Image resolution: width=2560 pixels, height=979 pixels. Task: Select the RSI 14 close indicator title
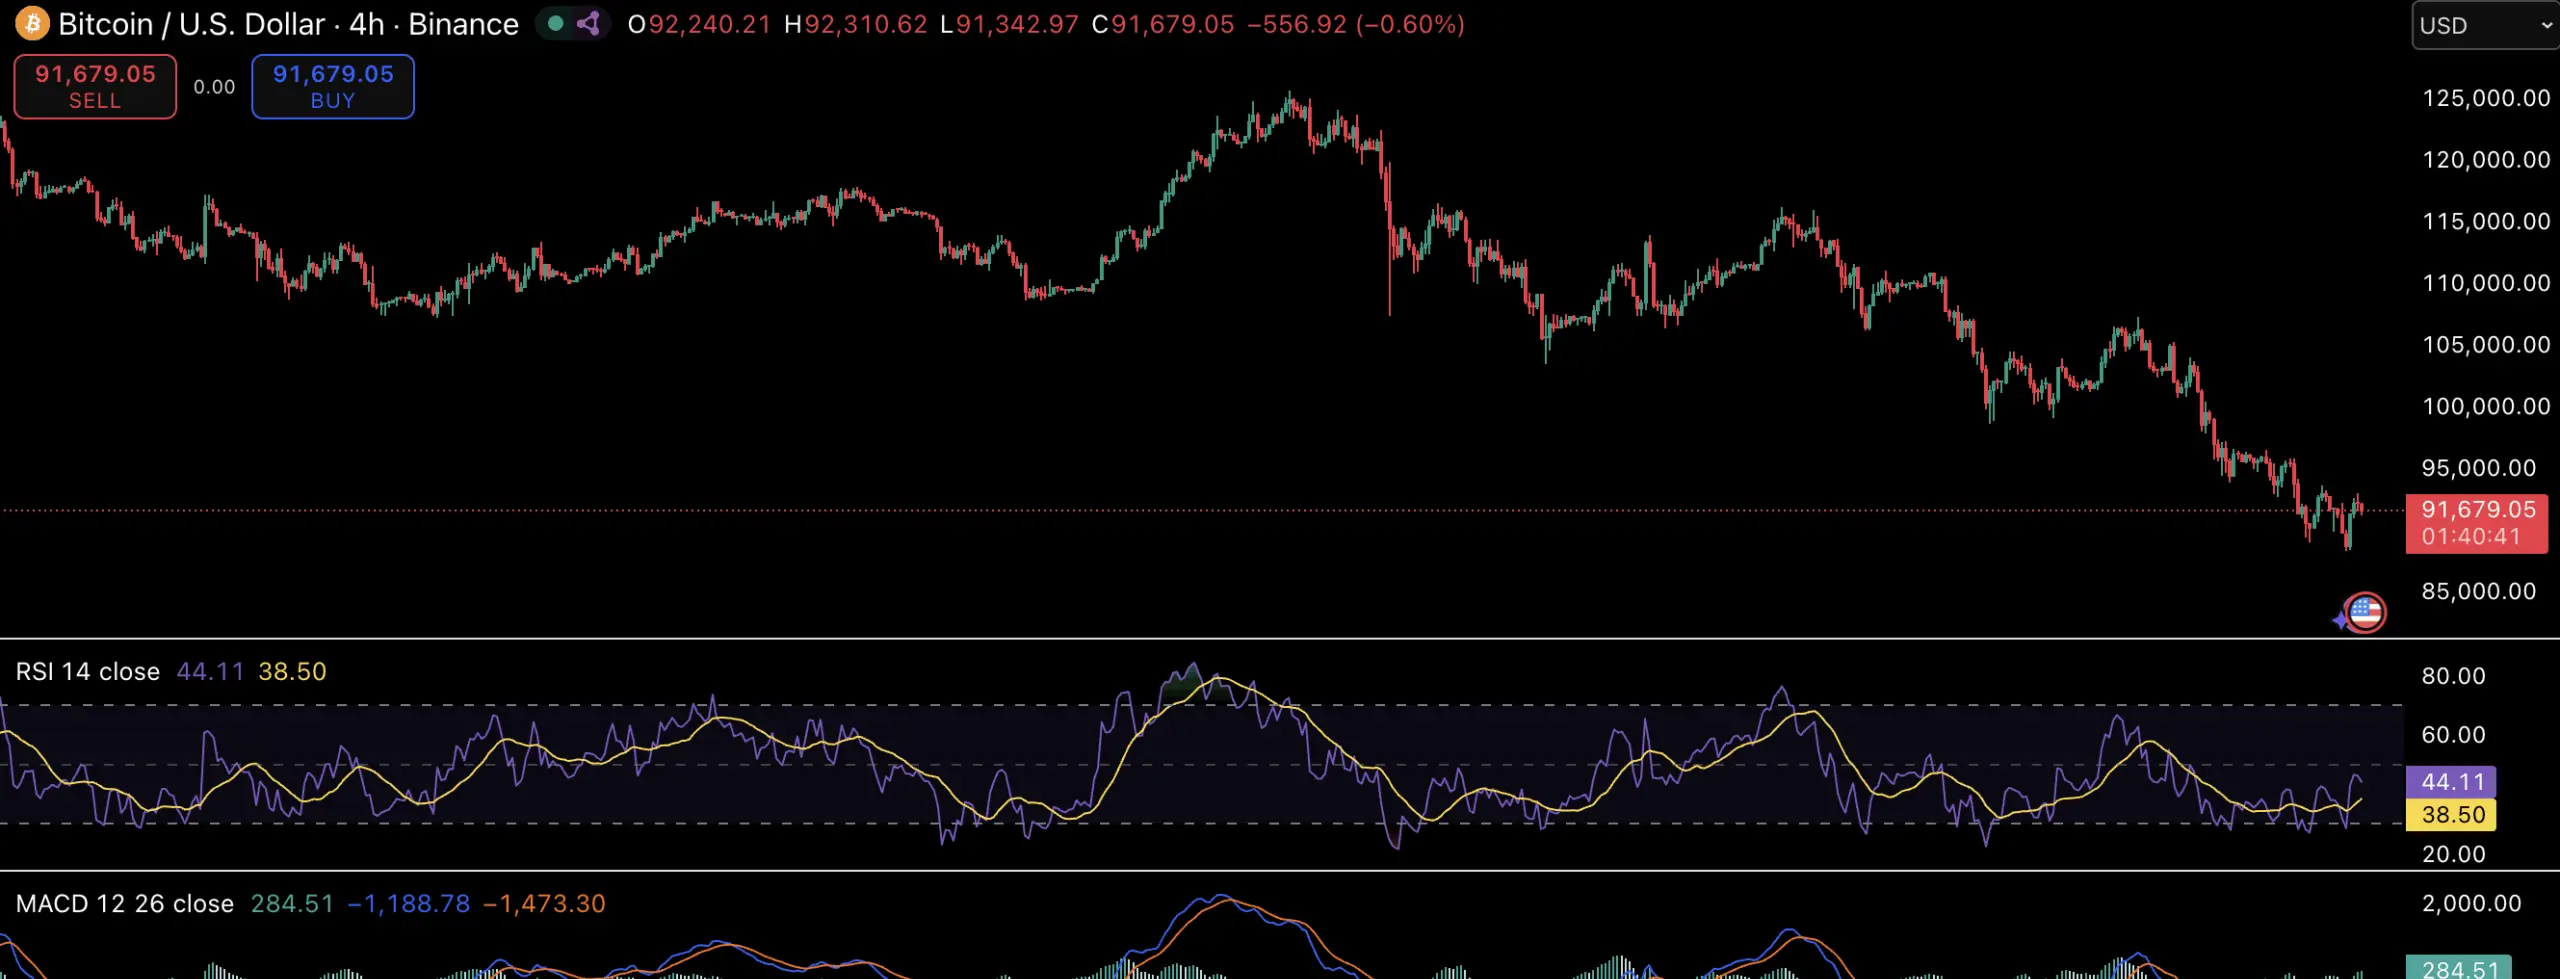[88, 672]
